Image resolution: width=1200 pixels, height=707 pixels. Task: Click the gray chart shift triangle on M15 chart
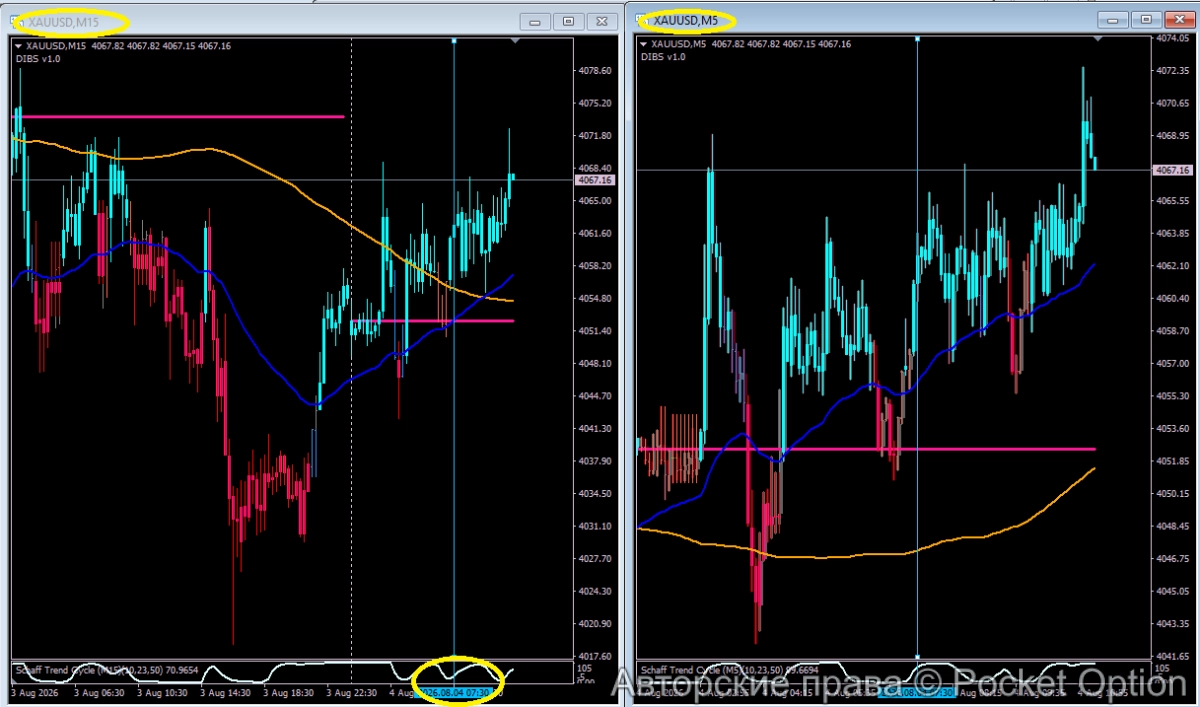pos(514,41)
